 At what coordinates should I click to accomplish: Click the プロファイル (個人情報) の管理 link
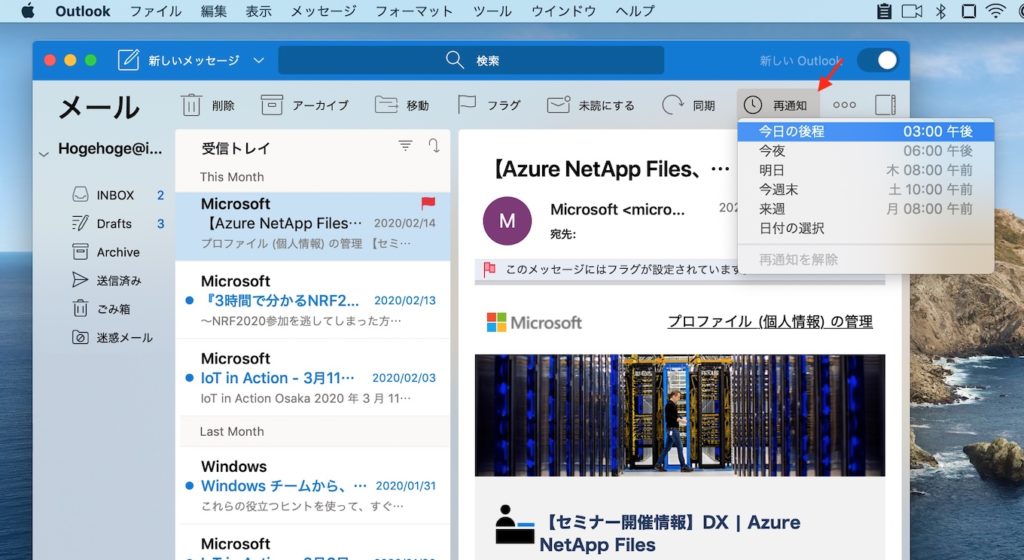(x=769, y=321)
